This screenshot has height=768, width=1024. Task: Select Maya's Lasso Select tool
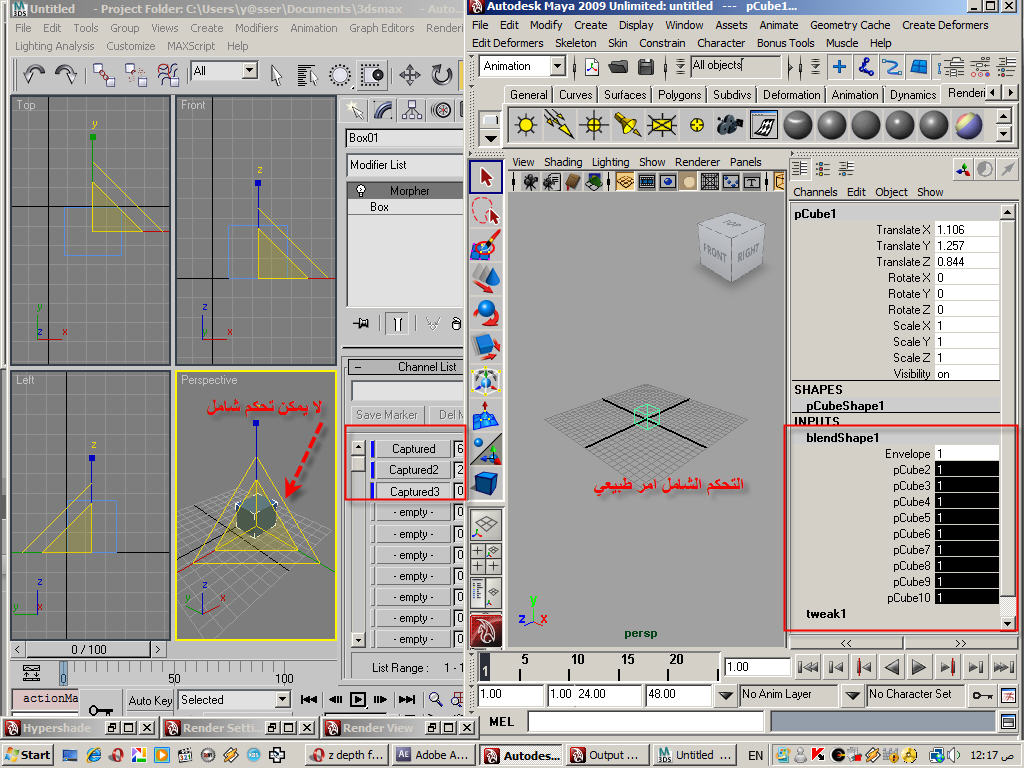tap(486, 212)
